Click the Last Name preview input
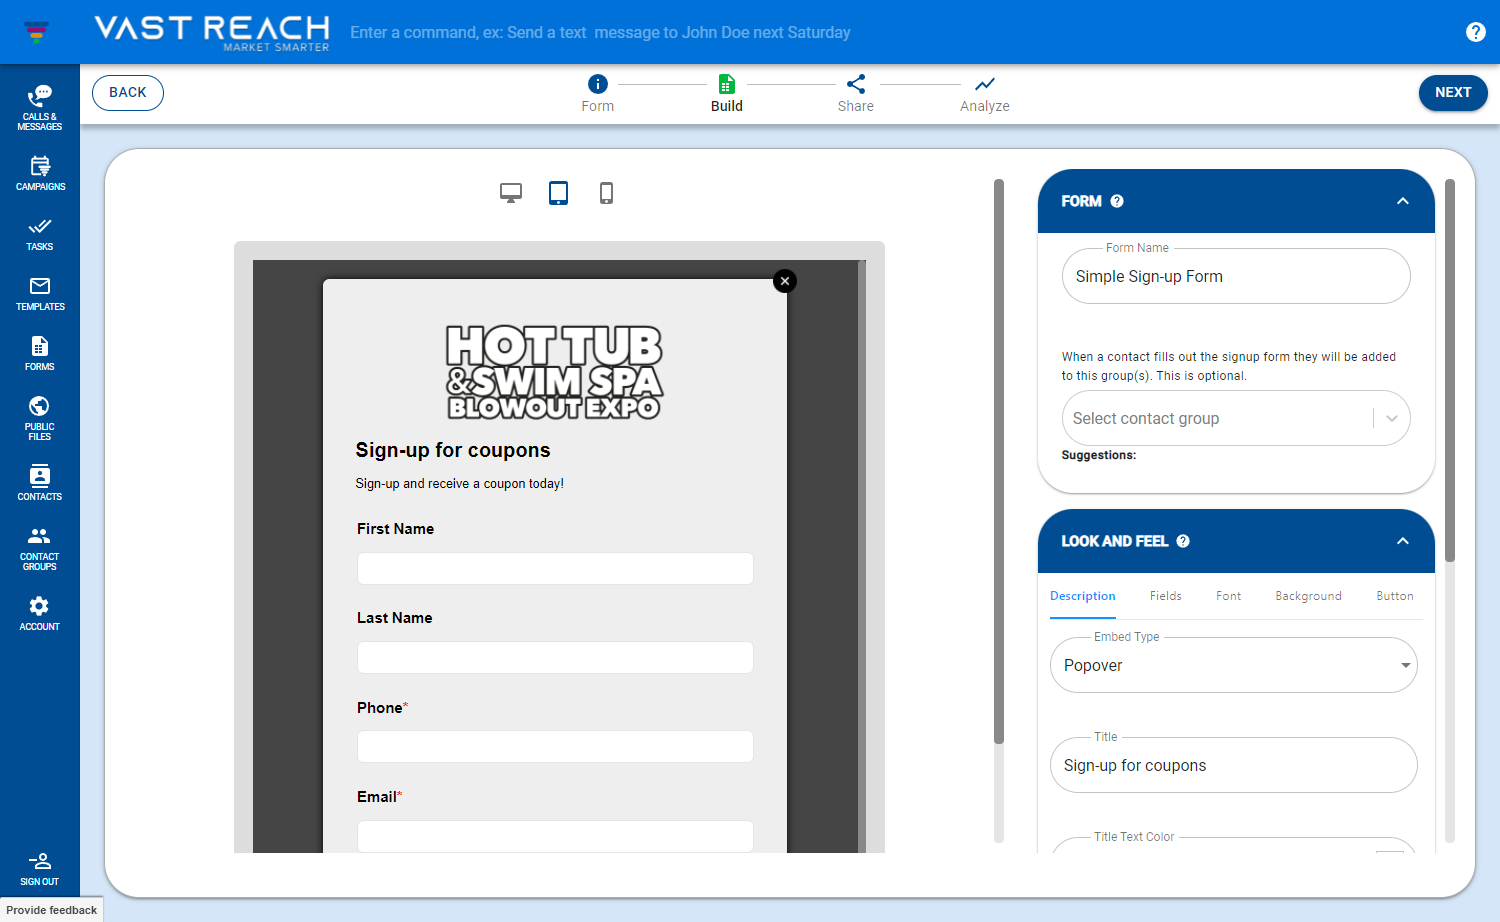 (555, 657)
